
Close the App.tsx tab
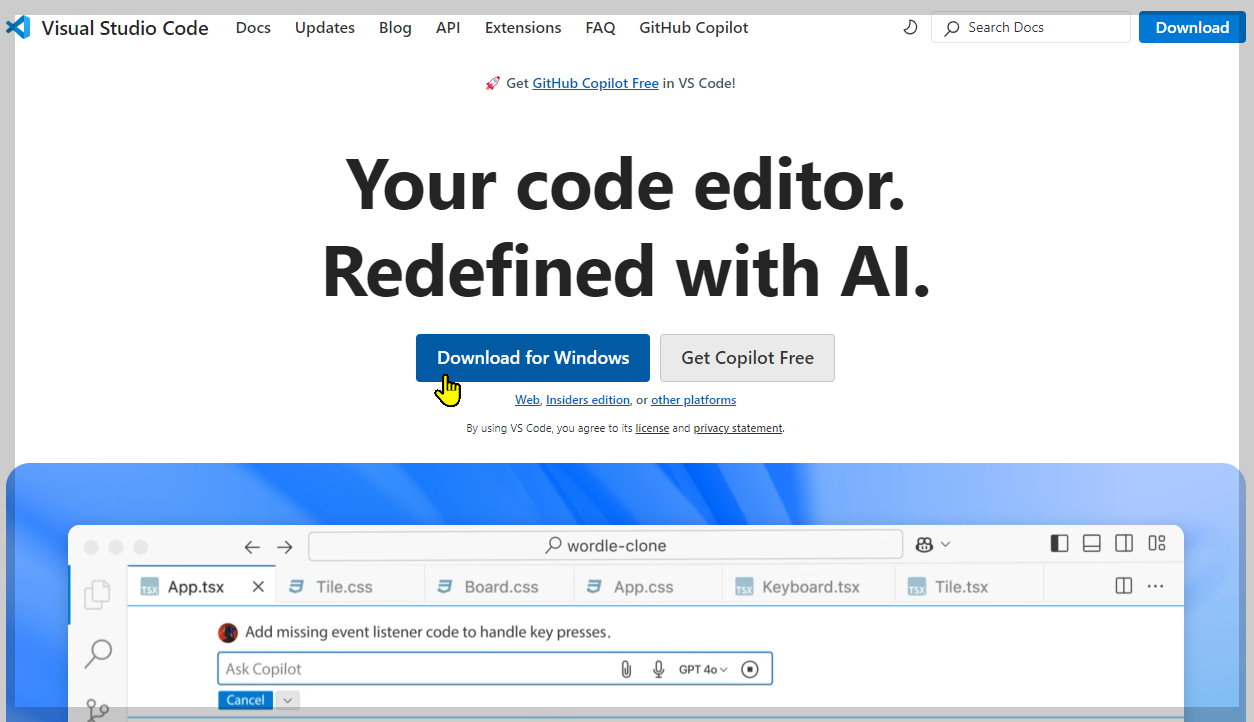coord(258,587)
